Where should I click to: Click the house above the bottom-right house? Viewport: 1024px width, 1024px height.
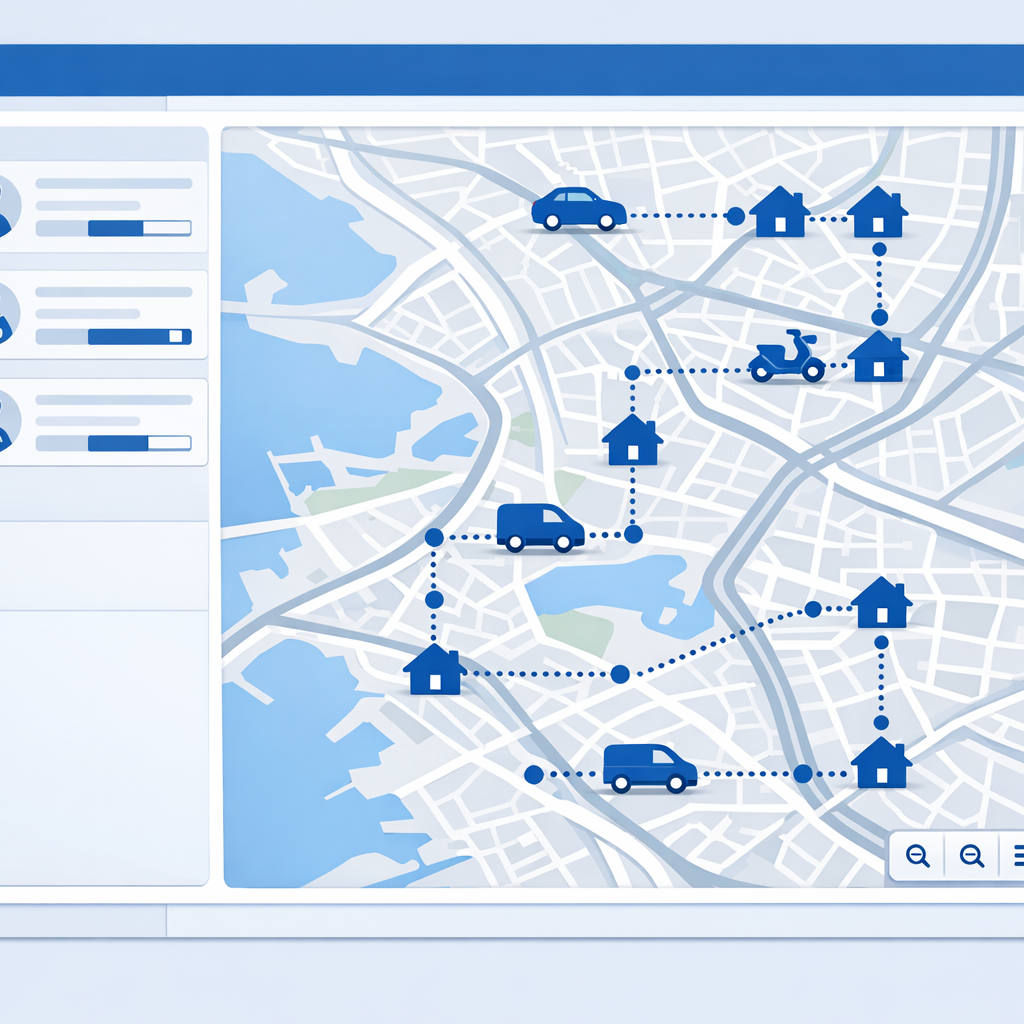tap(881, 603)
